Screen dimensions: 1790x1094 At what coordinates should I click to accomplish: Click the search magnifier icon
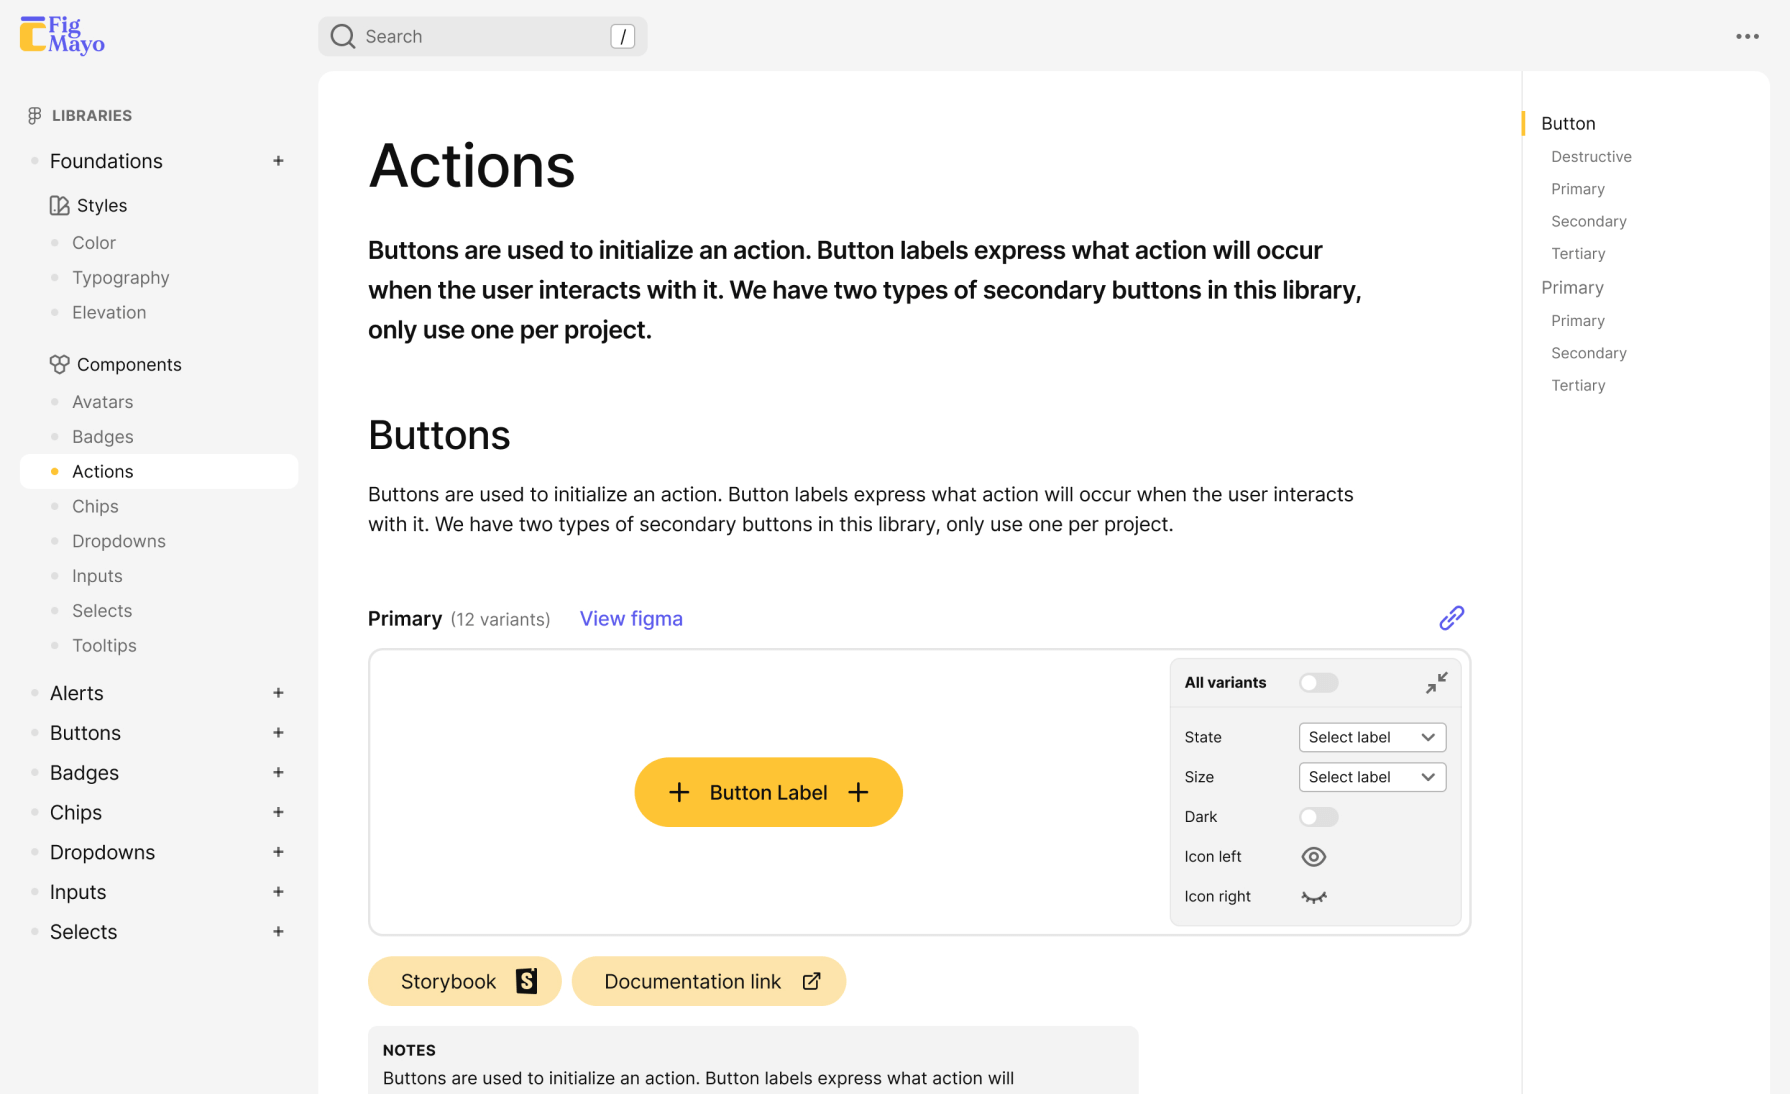pyautogui.click(x=342, y=36)
